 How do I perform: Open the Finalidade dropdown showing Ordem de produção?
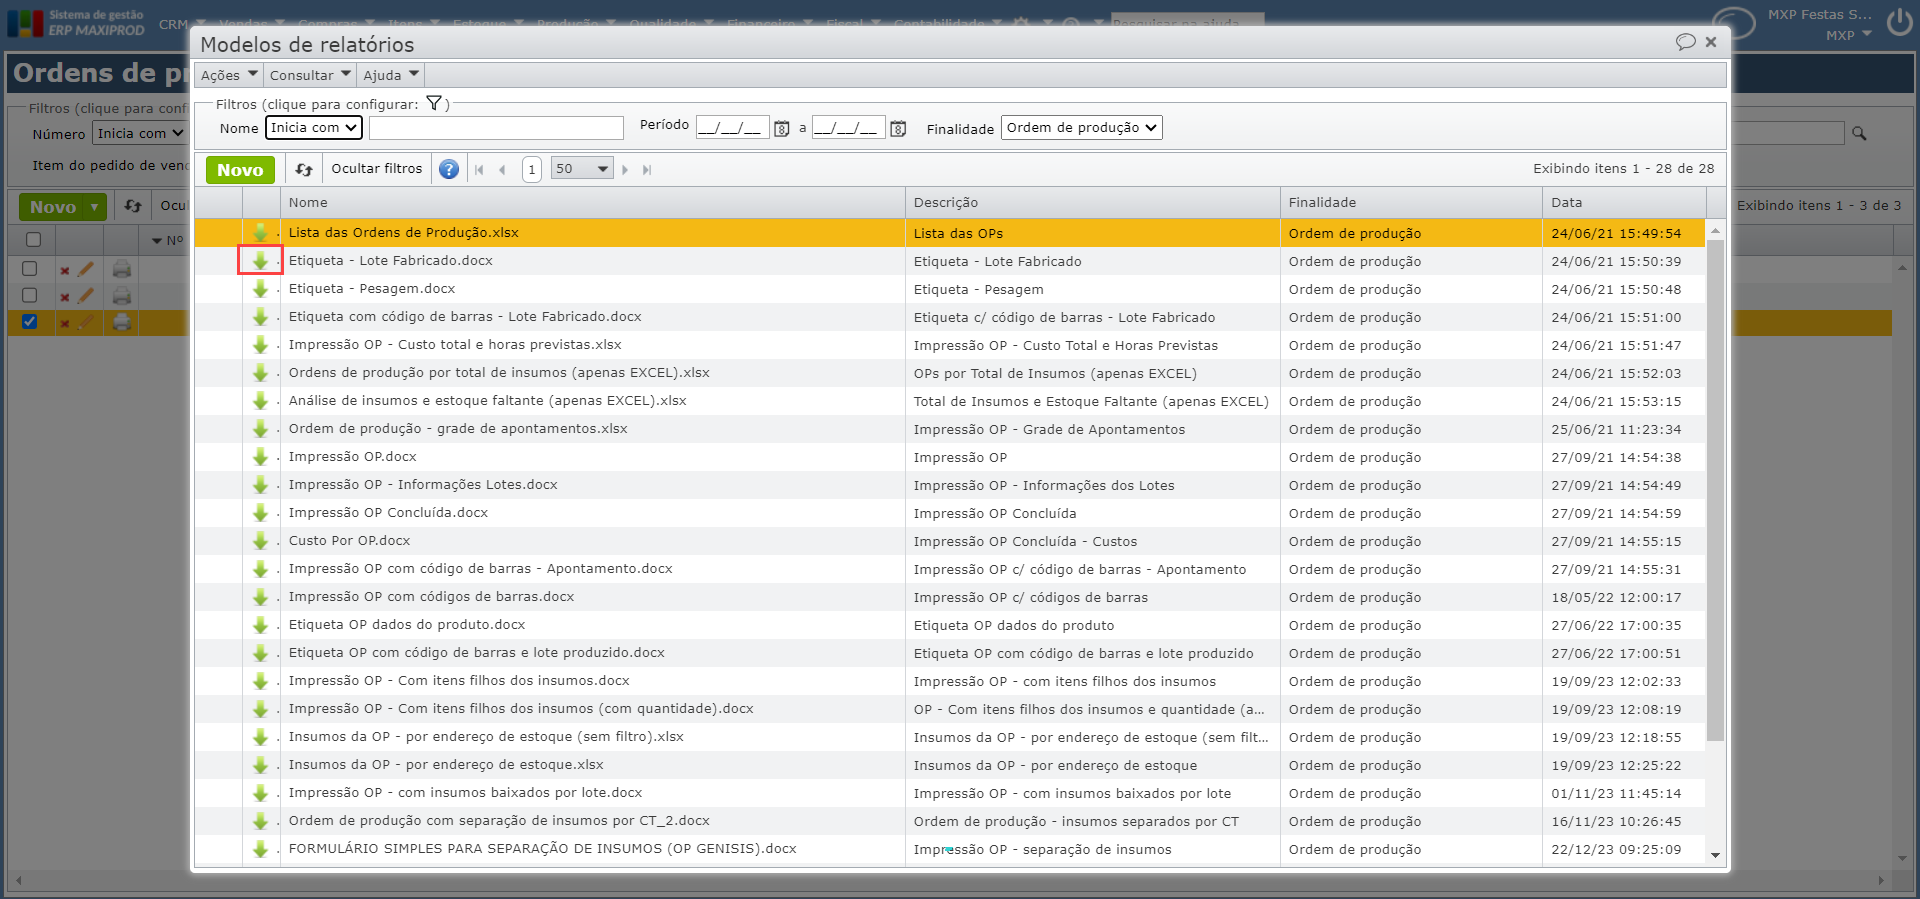[x=1081, y=128]
